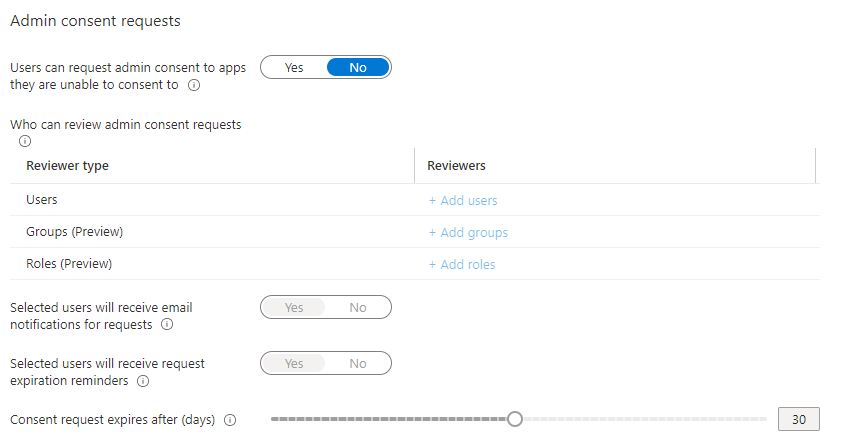Image resolution: width=842 pixels, height=446 pixels.
Task: Choose Yes for request expiration reminders
Action: point(294,363)
